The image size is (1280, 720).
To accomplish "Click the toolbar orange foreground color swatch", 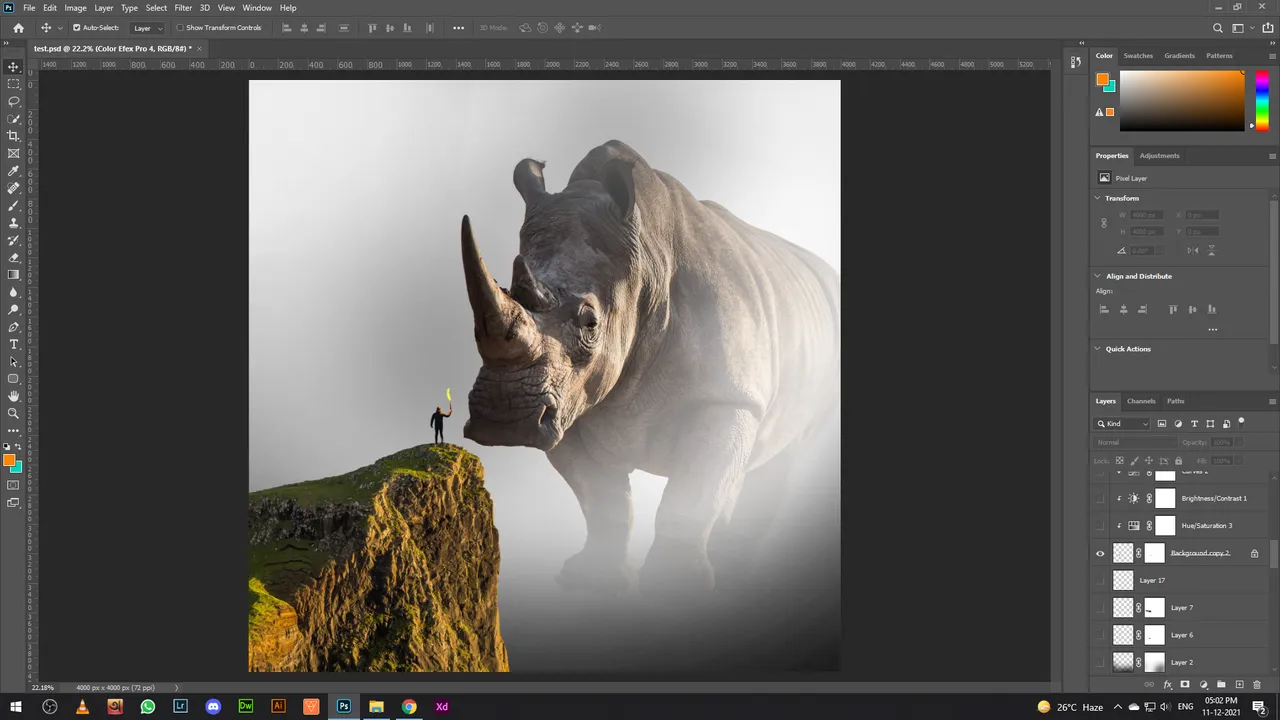I will coord(9,461).
